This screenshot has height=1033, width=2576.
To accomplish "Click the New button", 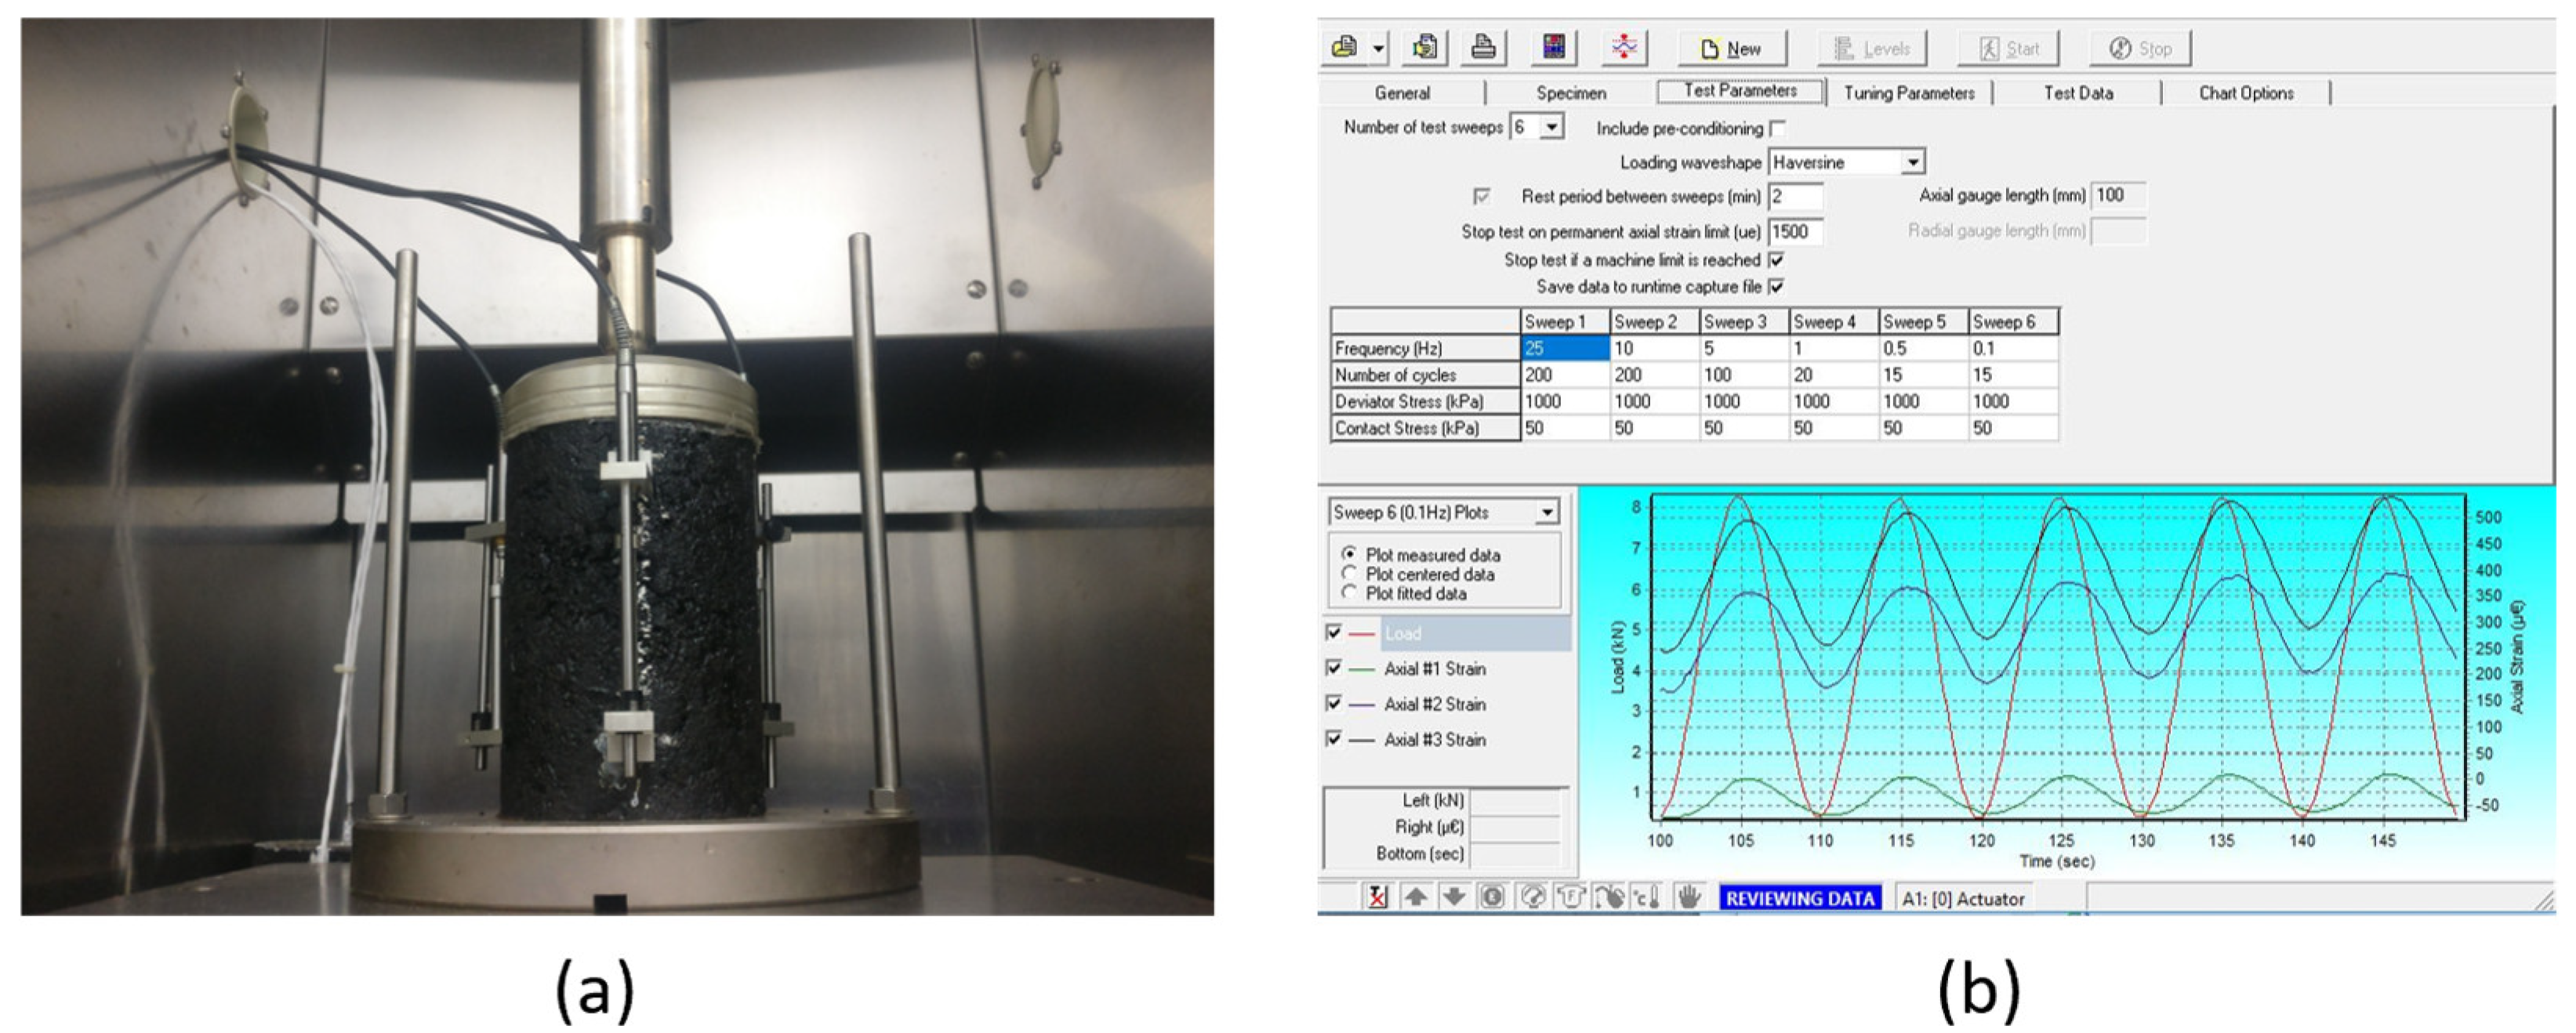I will 1731,48.
